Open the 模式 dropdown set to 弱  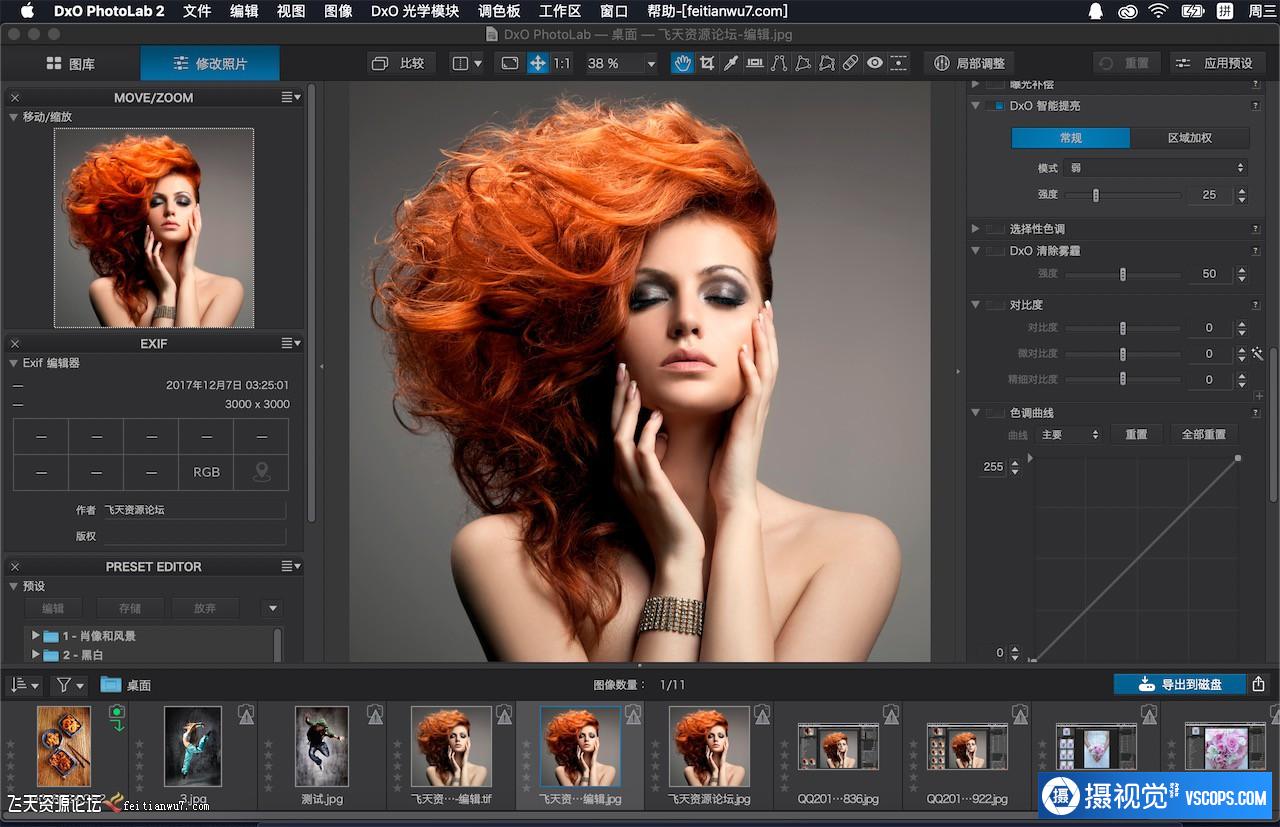1155,168
